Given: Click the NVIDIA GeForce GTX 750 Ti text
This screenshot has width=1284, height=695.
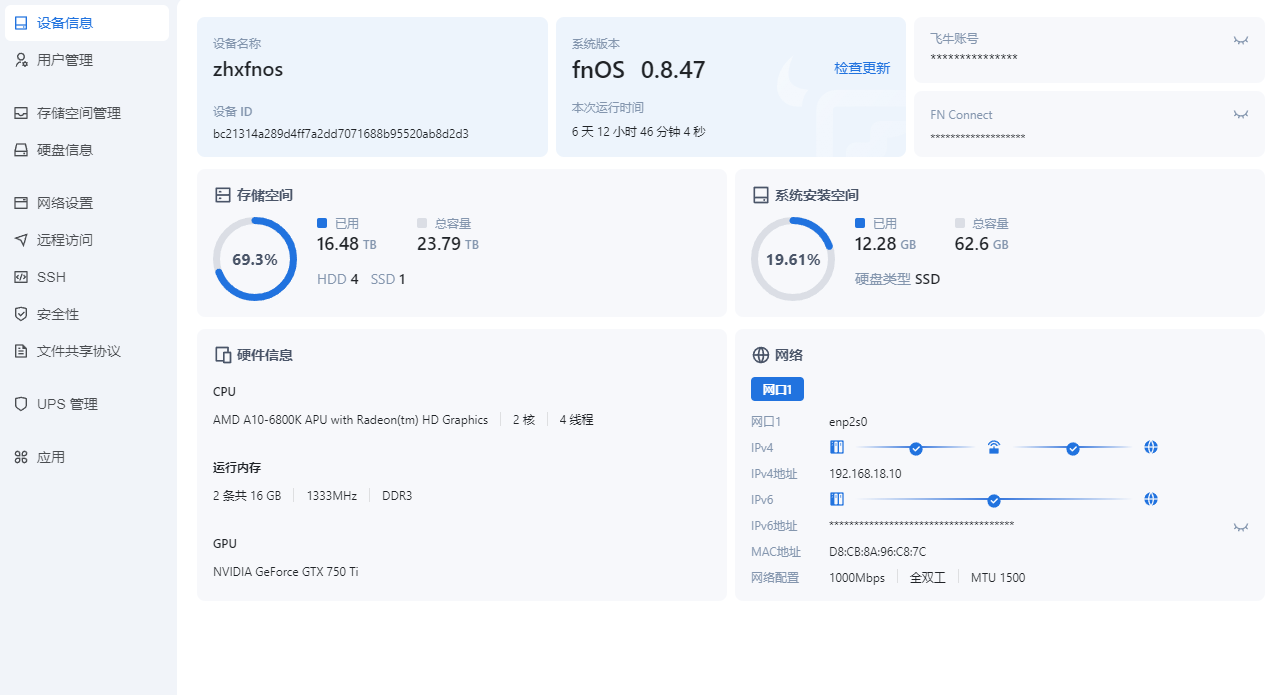Looking at the screenshot, I should tap(286, 572).
